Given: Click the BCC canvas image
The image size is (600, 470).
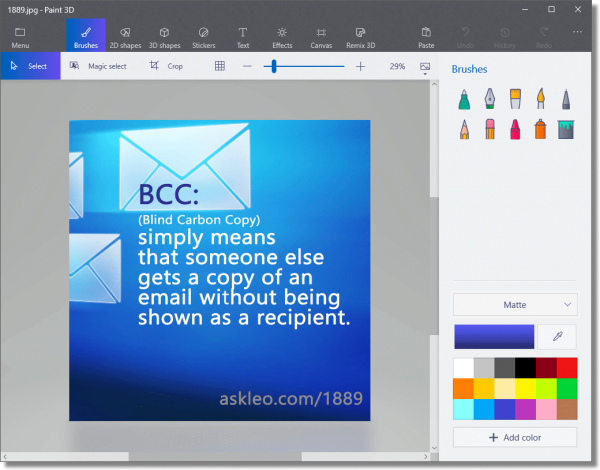Looking at the screenshot, I should click(x=220, y=270).
